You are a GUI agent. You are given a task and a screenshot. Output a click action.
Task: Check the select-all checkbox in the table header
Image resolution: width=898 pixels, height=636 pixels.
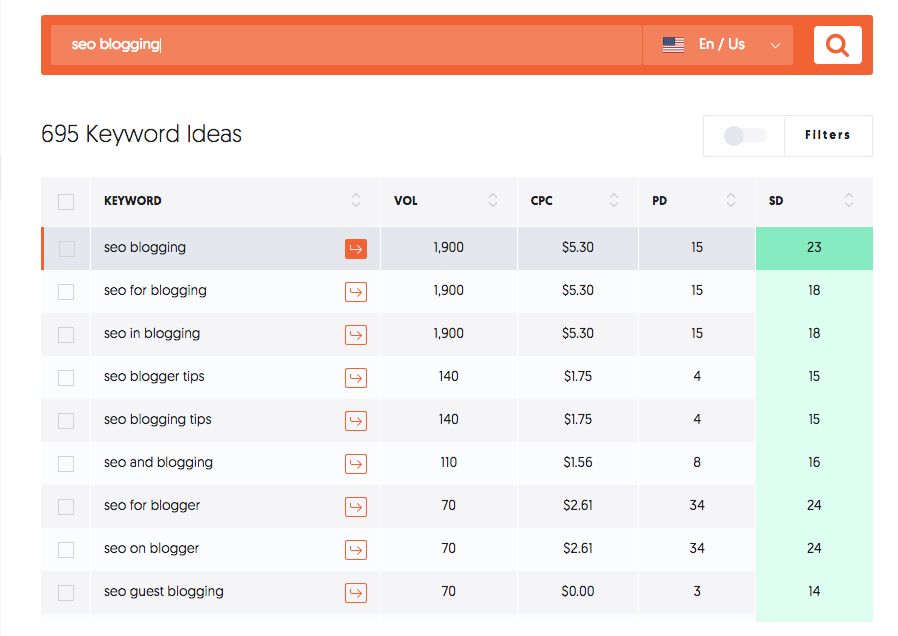(65, 200)
